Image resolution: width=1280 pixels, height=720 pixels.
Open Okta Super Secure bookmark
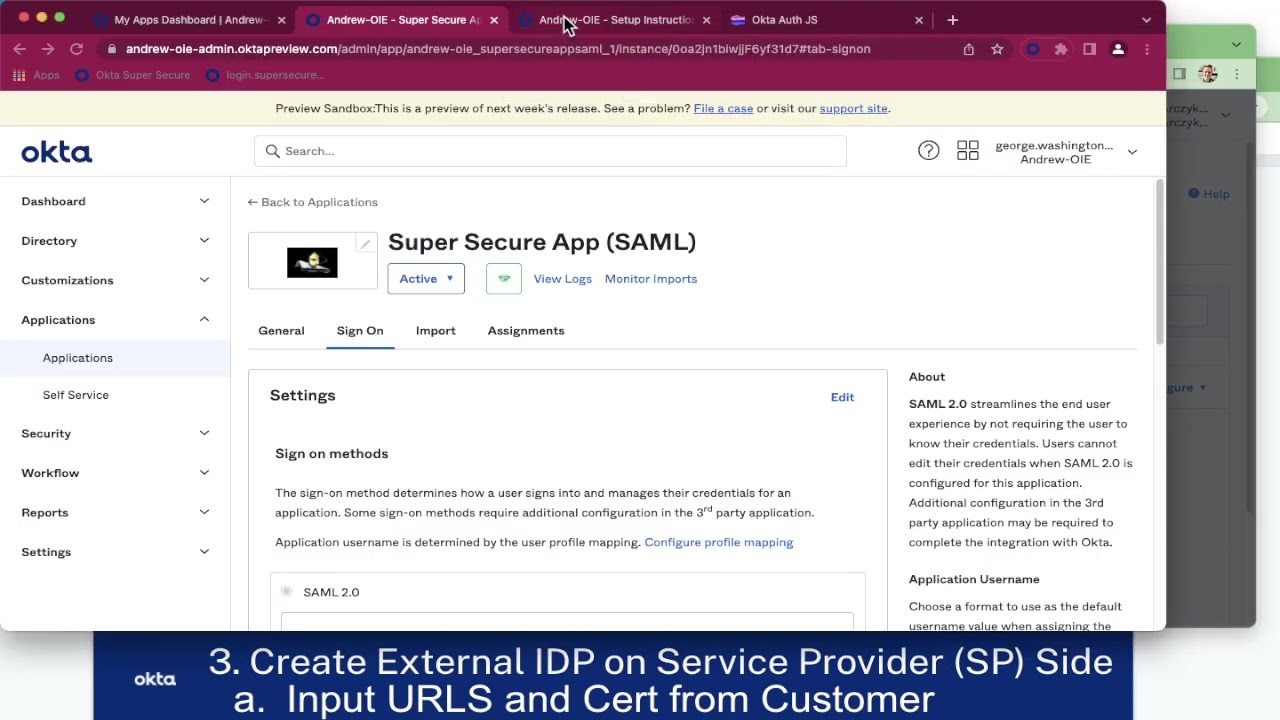(x=133, y=75)
